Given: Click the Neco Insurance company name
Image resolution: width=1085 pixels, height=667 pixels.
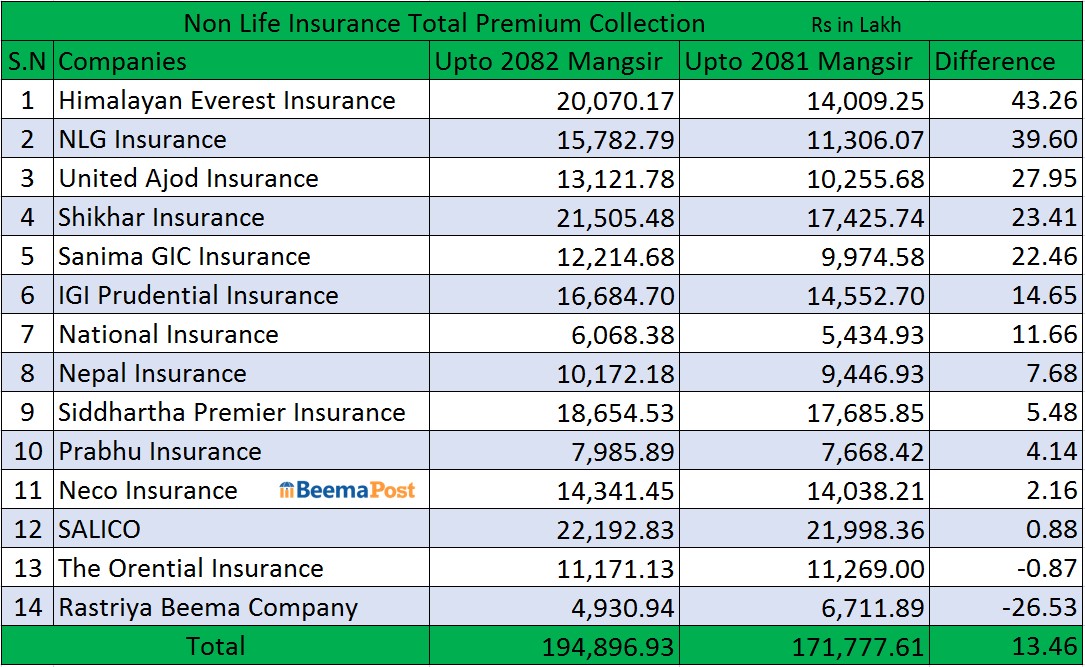Looking at the screenshot, I should coord(148,490).
